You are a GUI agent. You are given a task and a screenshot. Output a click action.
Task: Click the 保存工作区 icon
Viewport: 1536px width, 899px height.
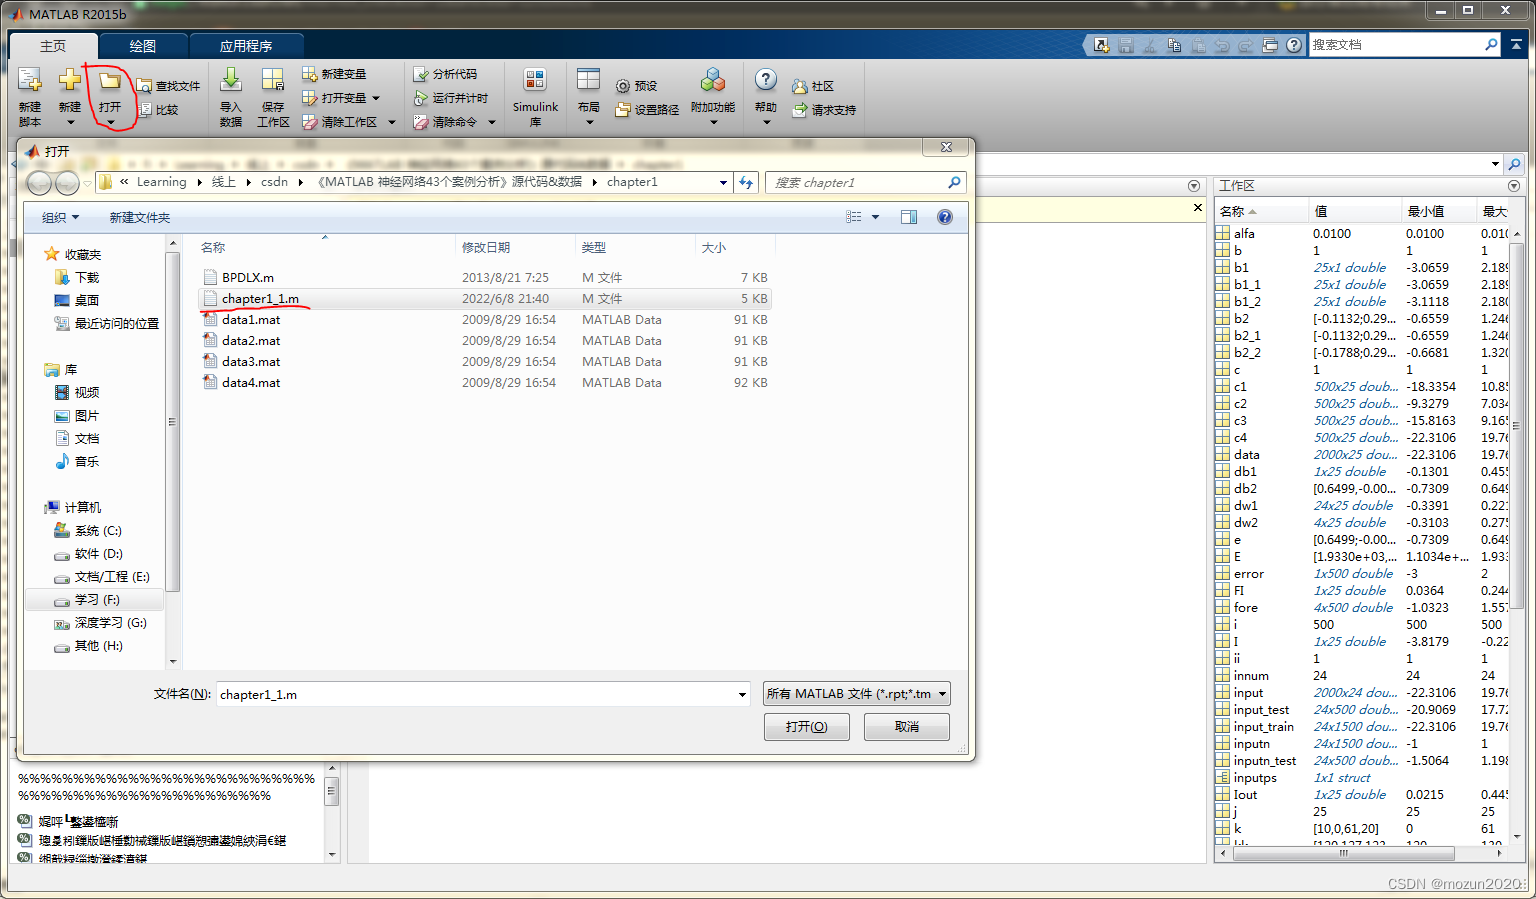coord(272,80)
